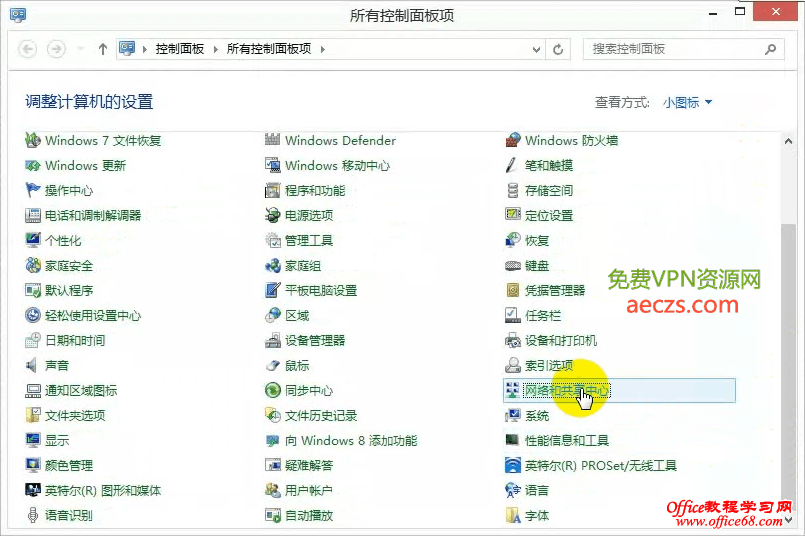Expand the chevron after 控制面板 breadcrumb
Viewport: 805px width, 536px height.
click(x=216, y=49)
